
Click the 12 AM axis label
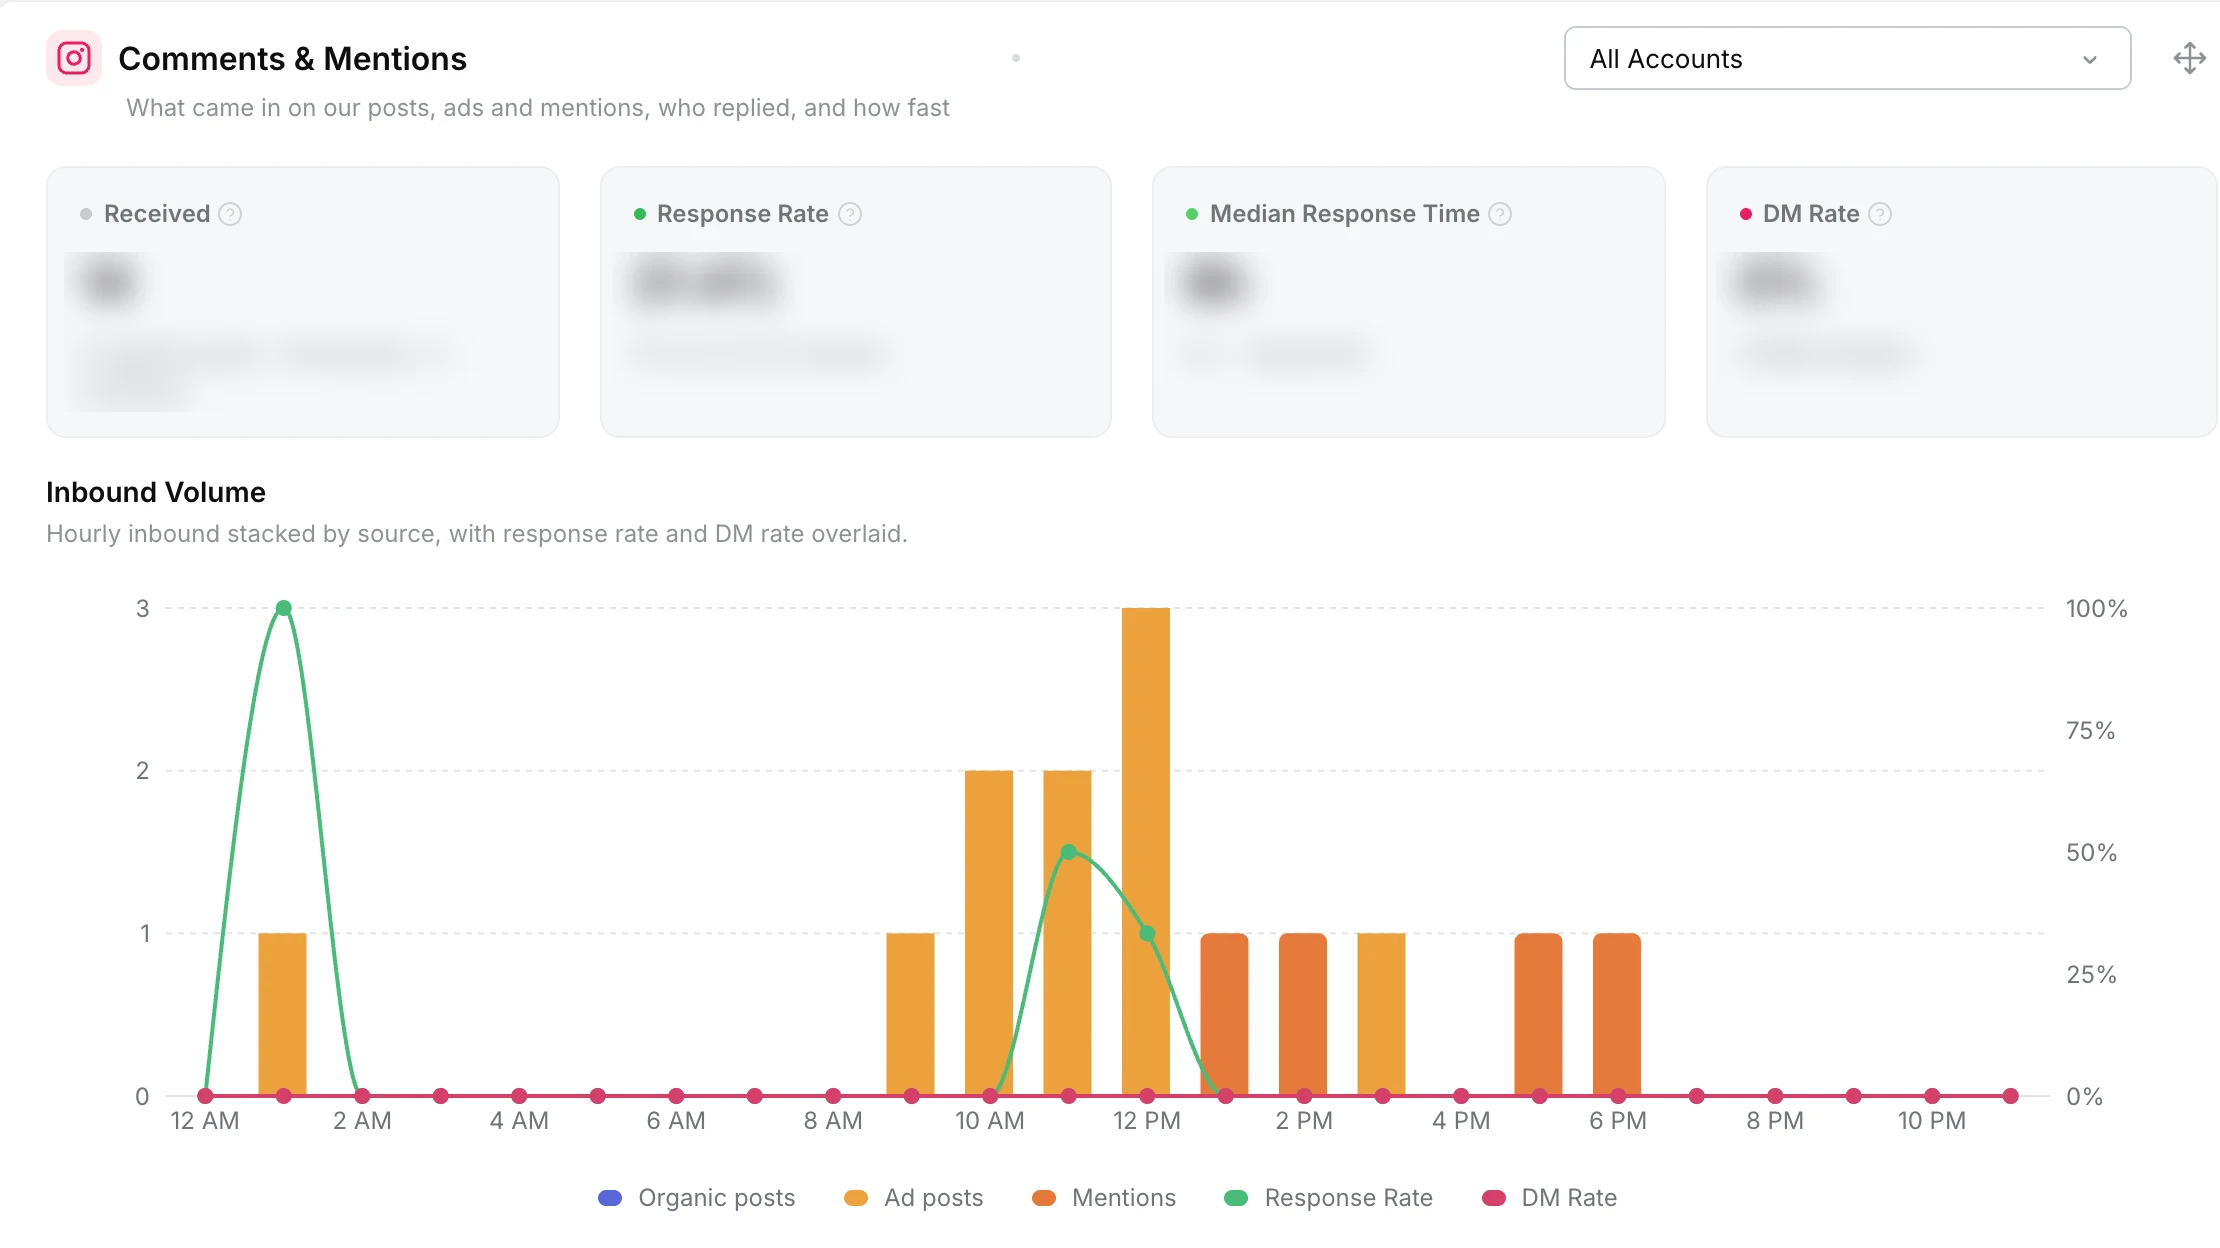click(205, 1121)
